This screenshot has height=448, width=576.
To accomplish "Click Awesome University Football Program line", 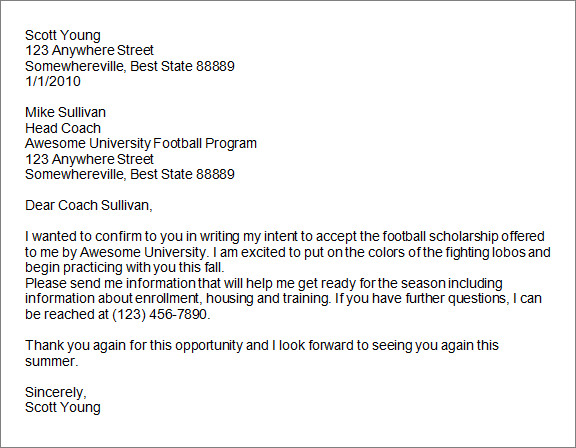I will coord(141,144).
